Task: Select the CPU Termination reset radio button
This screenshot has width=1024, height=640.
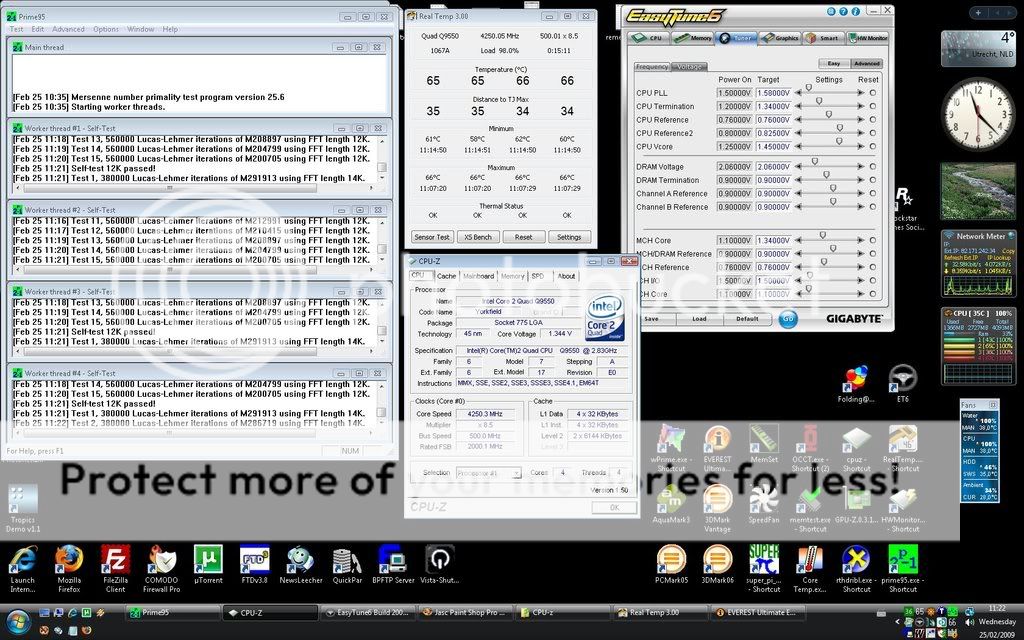Action: click(873, 106)
